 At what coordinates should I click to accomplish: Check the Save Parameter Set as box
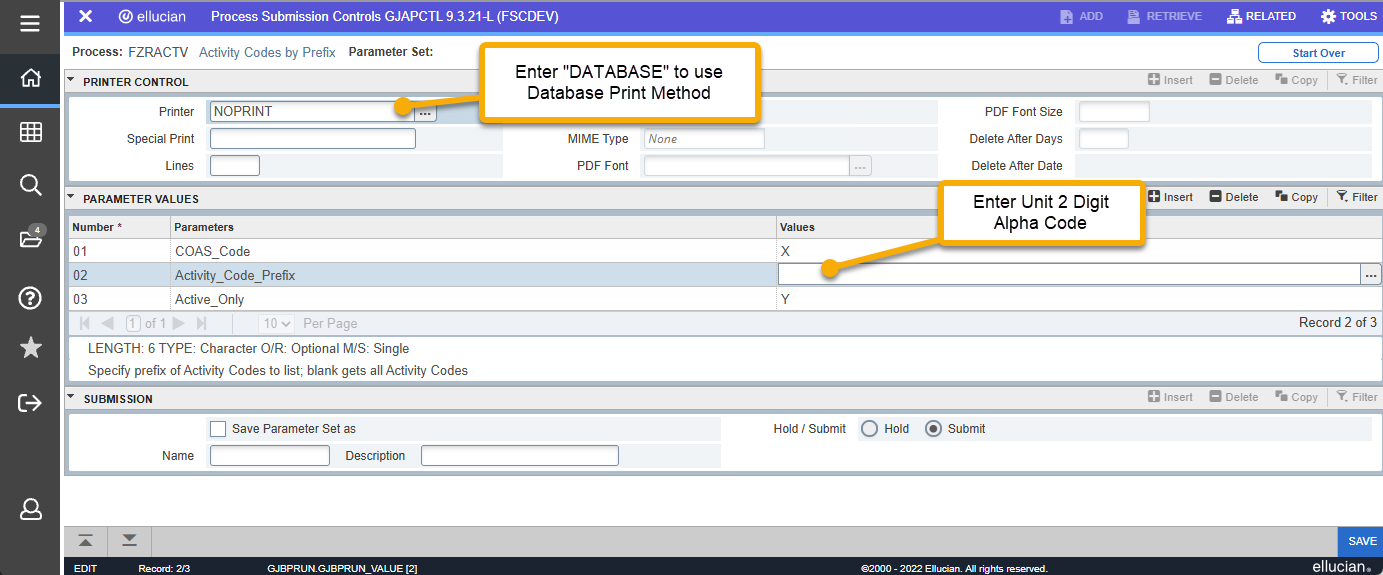pyautogui.click(x=218, y=429)
